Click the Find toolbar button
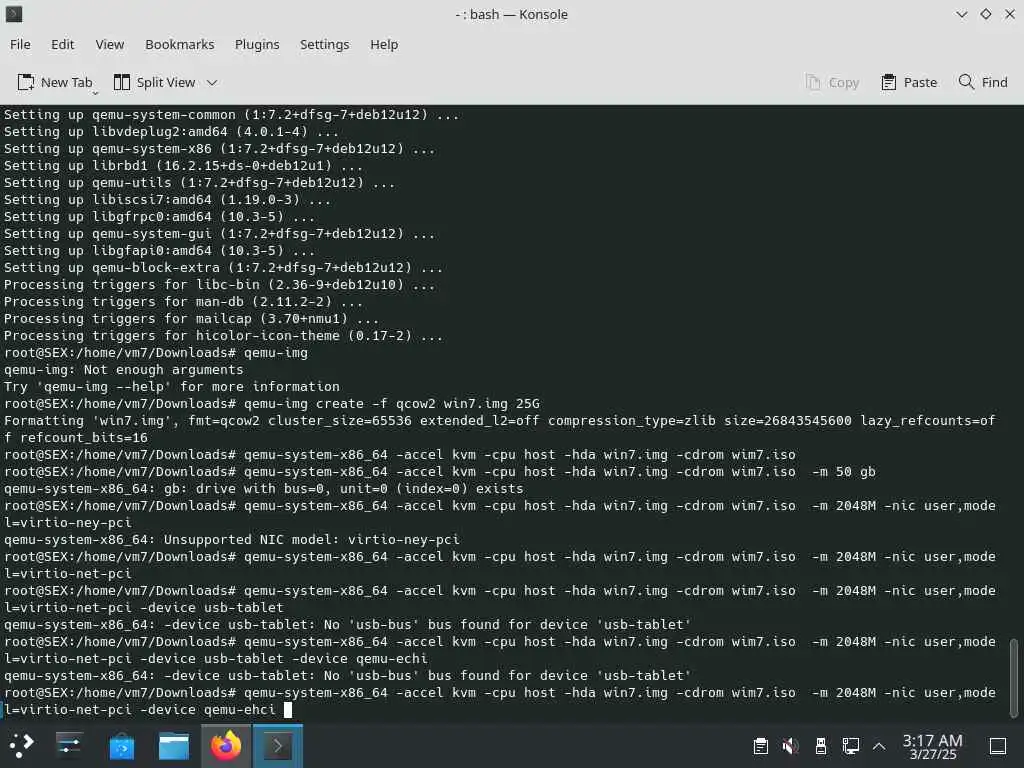 (984, 82)
